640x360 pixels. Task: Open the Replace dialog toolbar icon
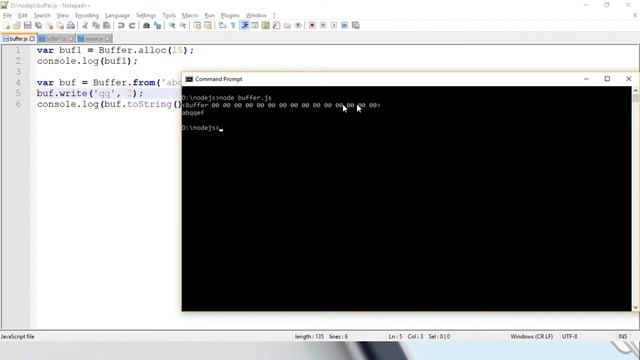(x=157, y=25)
